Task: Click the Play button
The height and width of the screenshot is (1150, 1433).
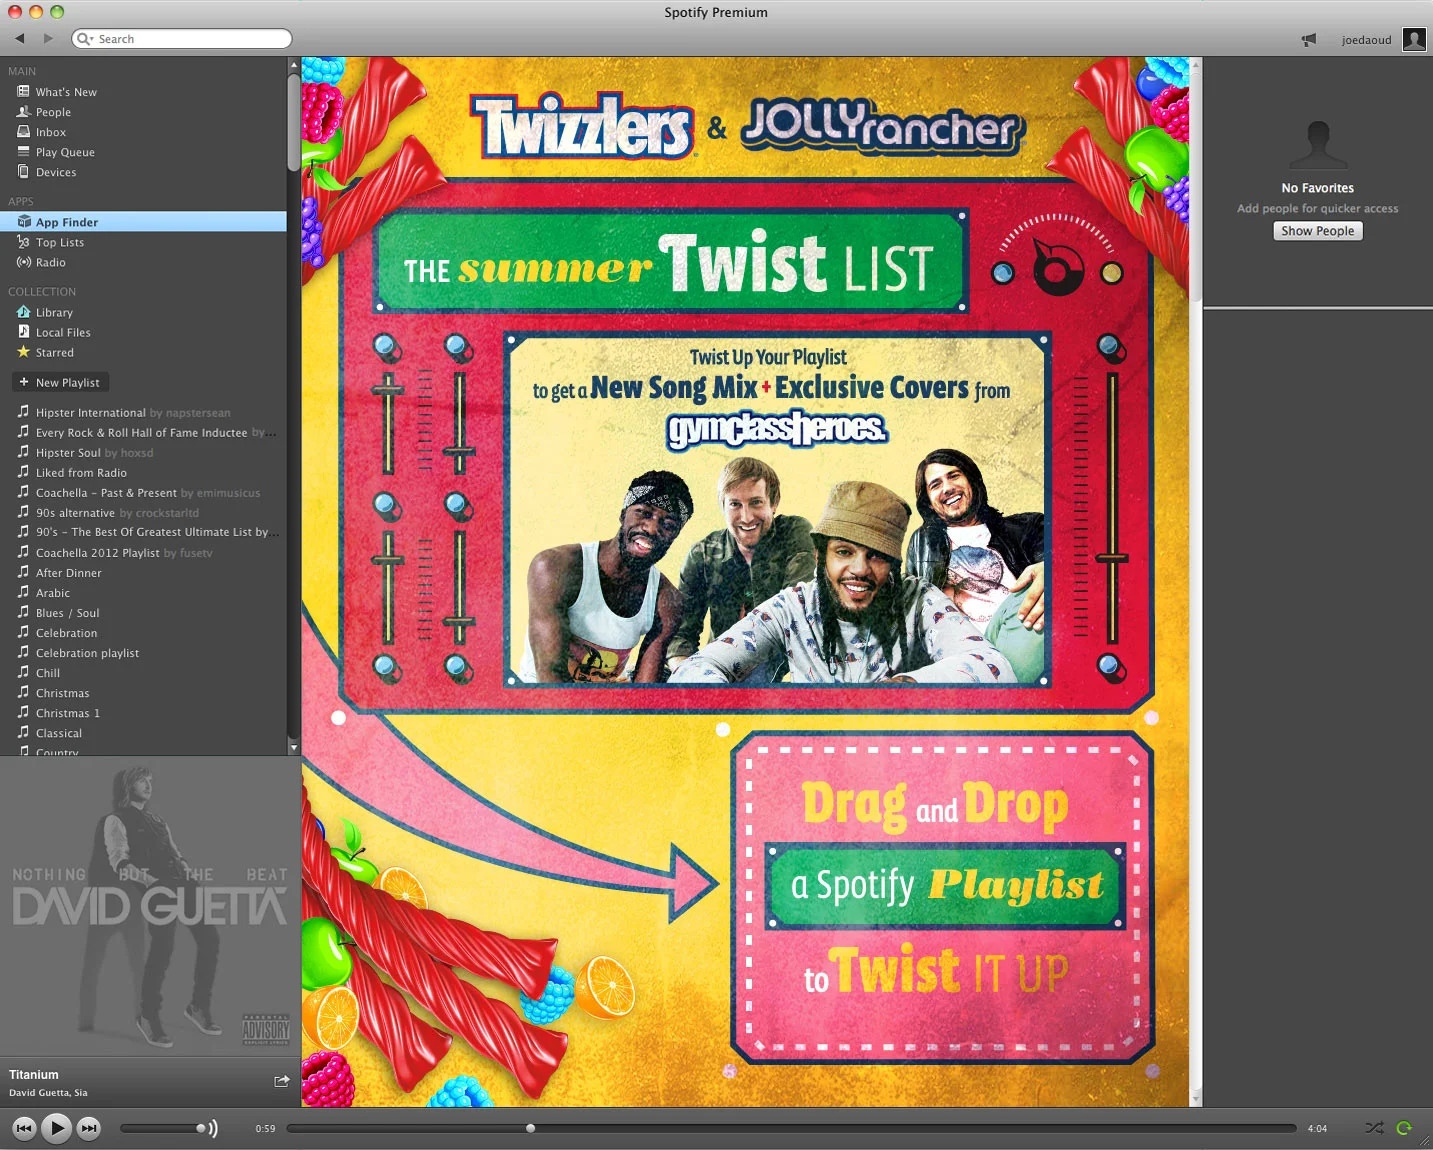Action: 57,1128
